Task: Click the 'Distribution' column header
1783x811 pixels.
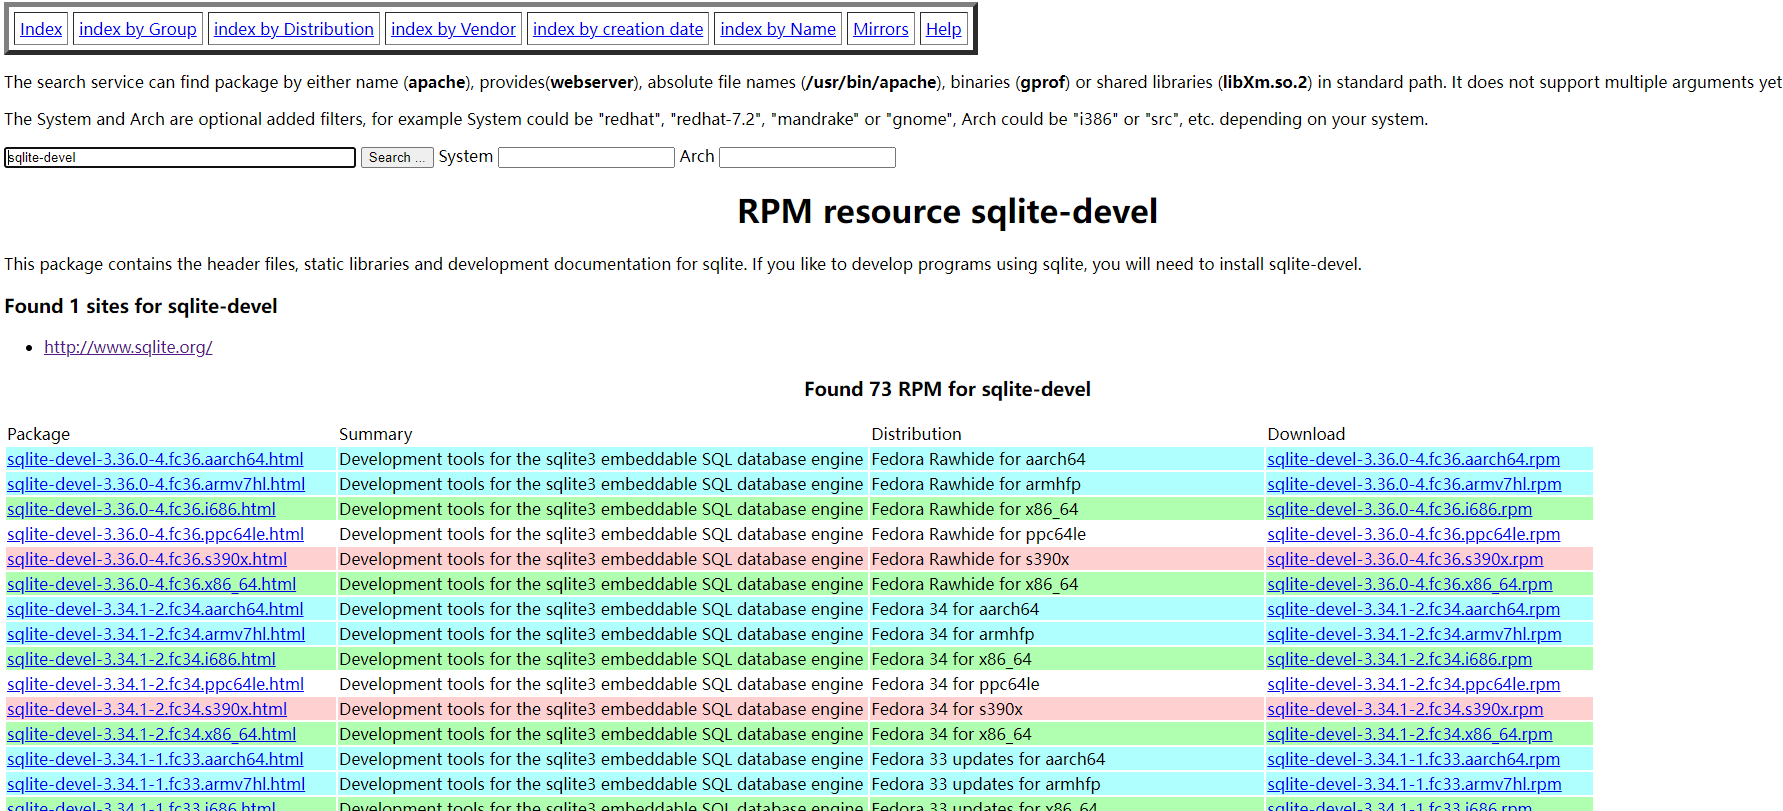Action: [916, 434]
